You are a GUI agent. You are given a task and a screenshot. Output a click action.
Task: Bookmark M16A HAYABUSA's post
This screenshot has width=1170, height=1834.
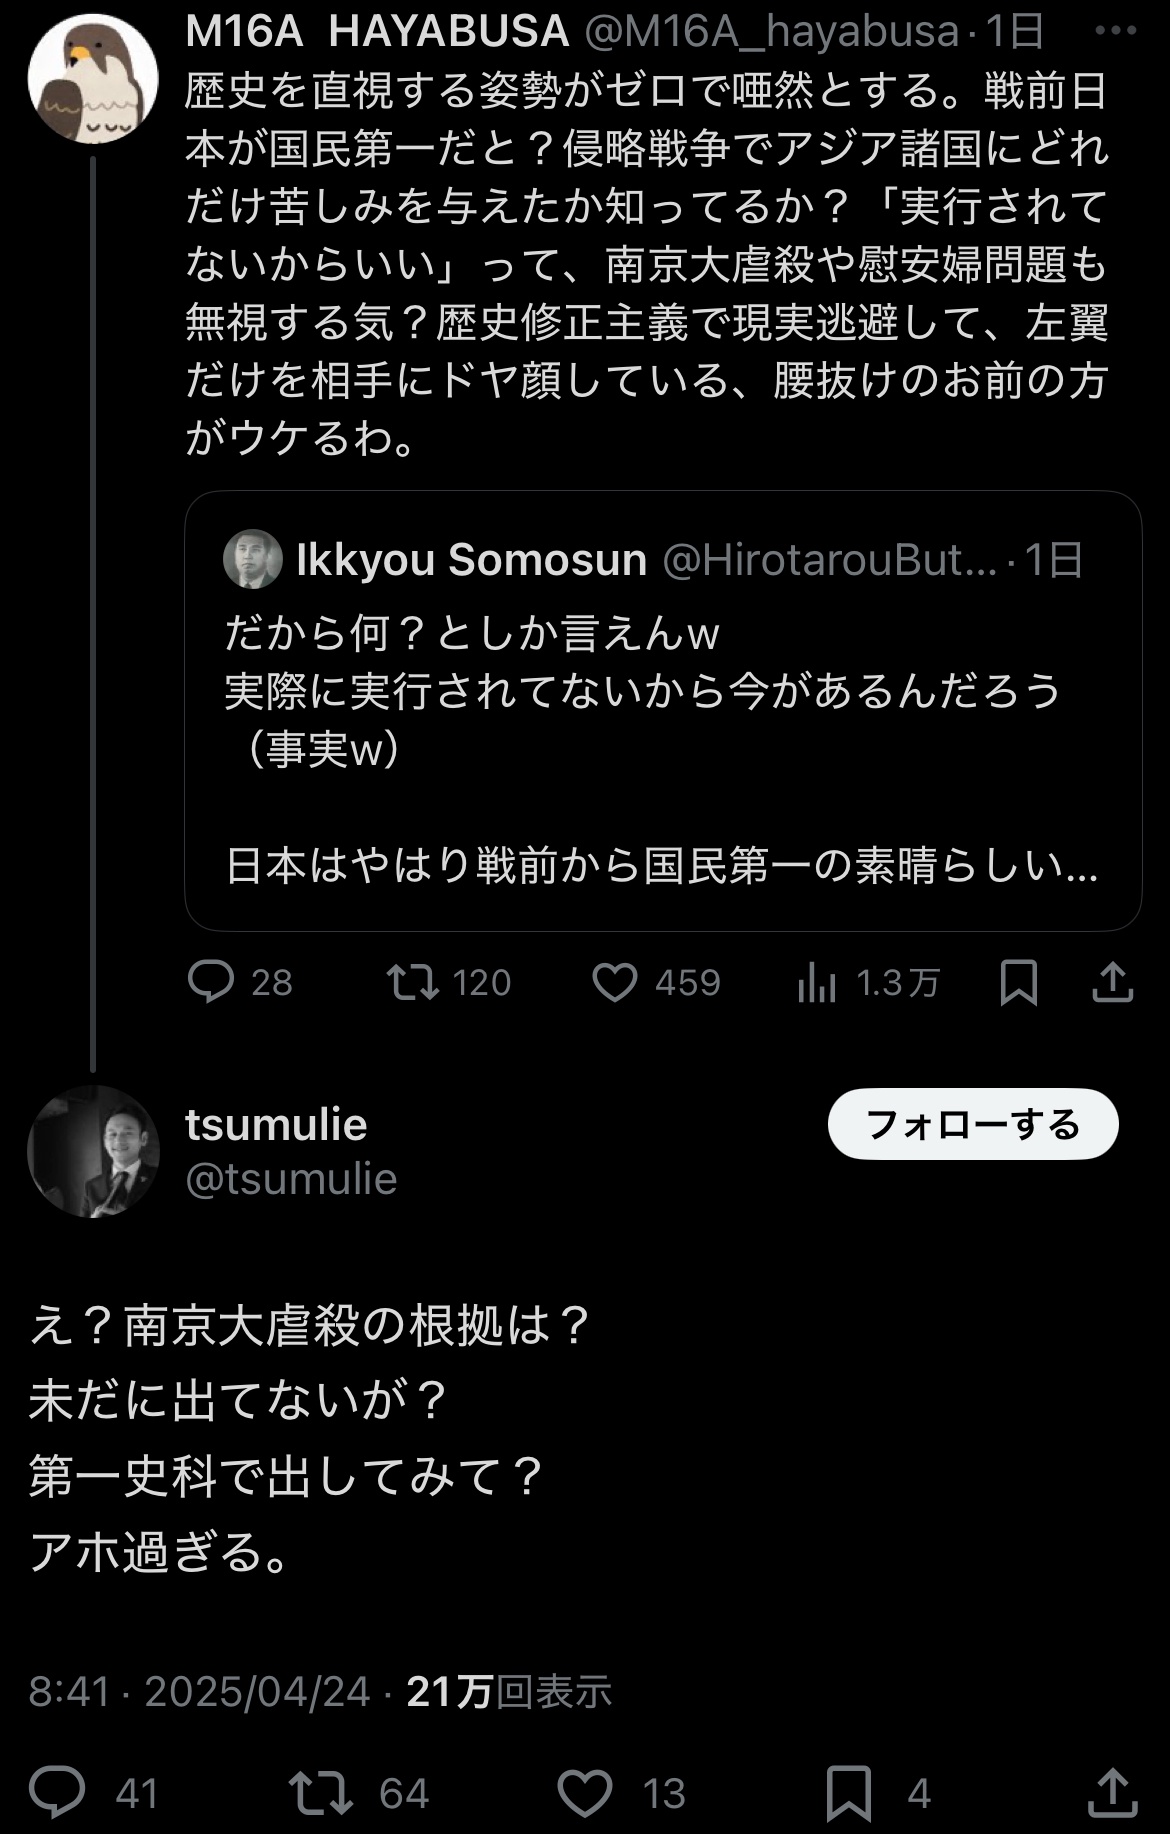coord(1018,982)
